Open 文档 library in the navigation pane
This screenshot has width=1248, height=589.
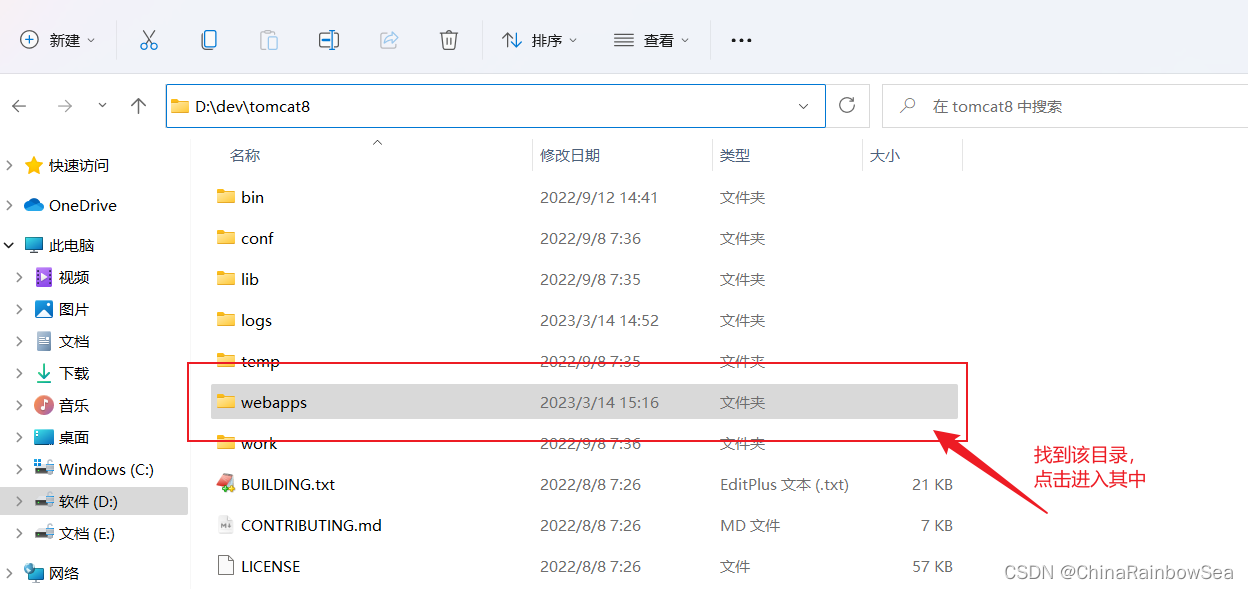pos(74,341)
